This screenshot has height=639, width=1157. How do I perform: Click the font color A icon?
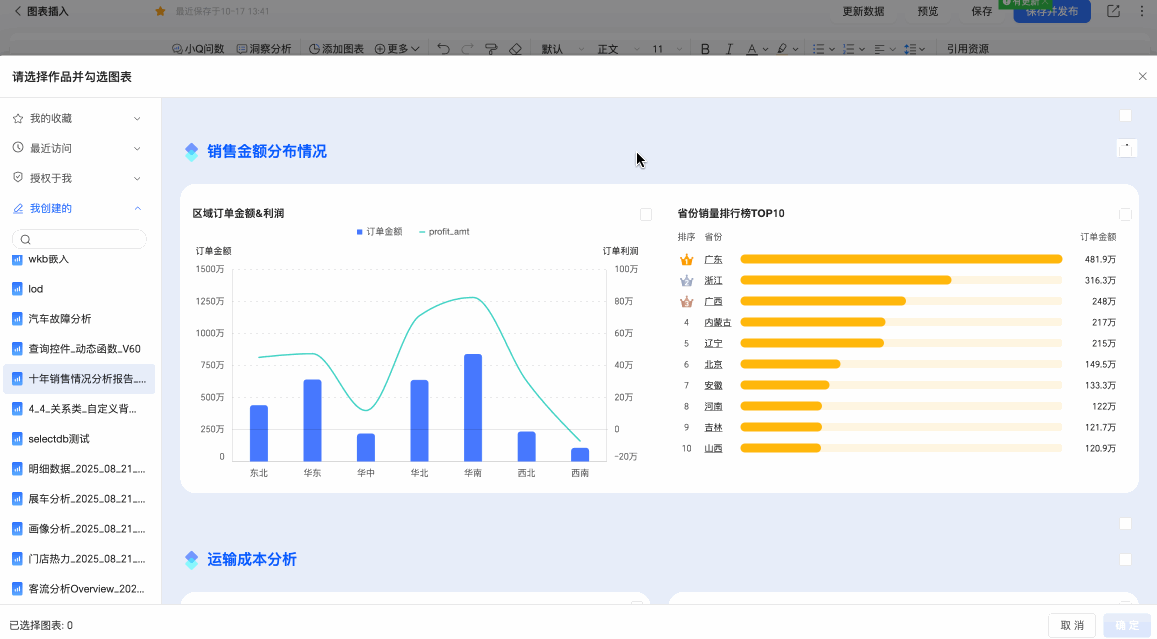tap(752, 49)
